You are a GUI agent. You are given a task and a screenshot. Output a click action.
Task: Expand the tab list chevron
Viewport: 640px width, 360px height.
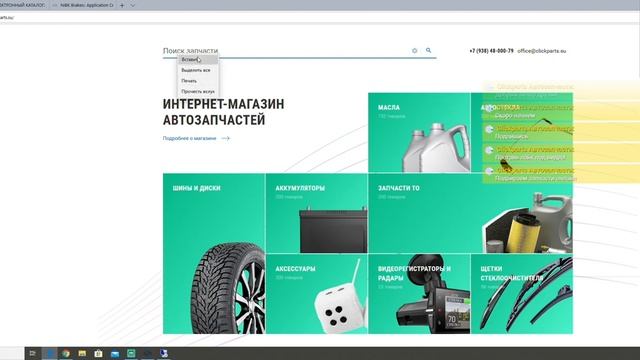click(133, 5)
